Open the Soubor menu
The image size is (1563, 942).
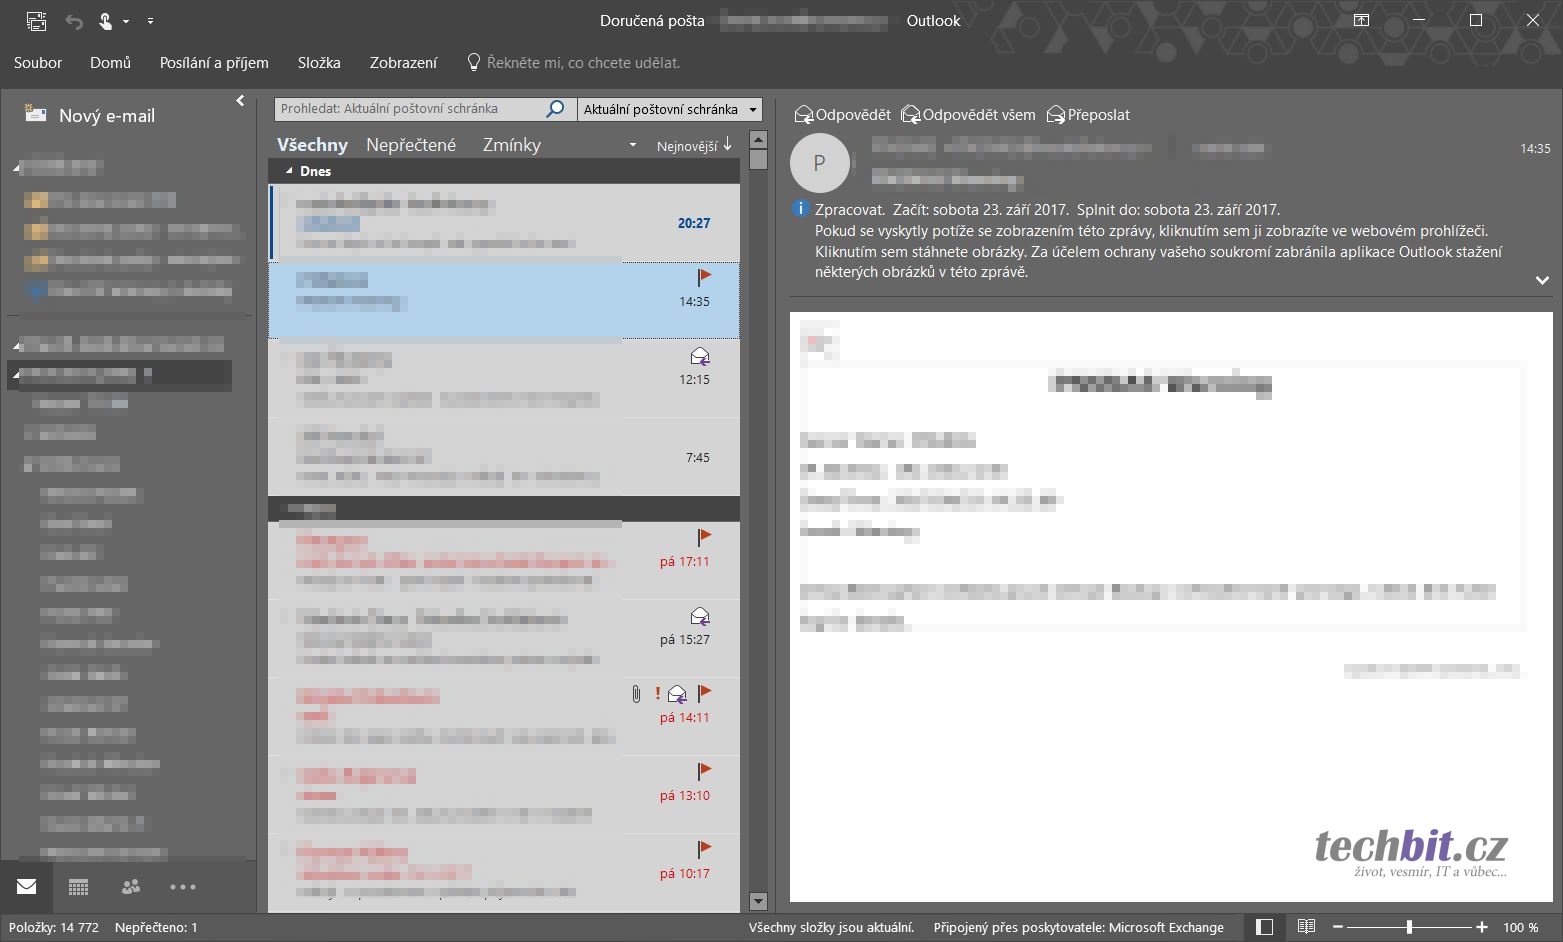click(38, 63)
